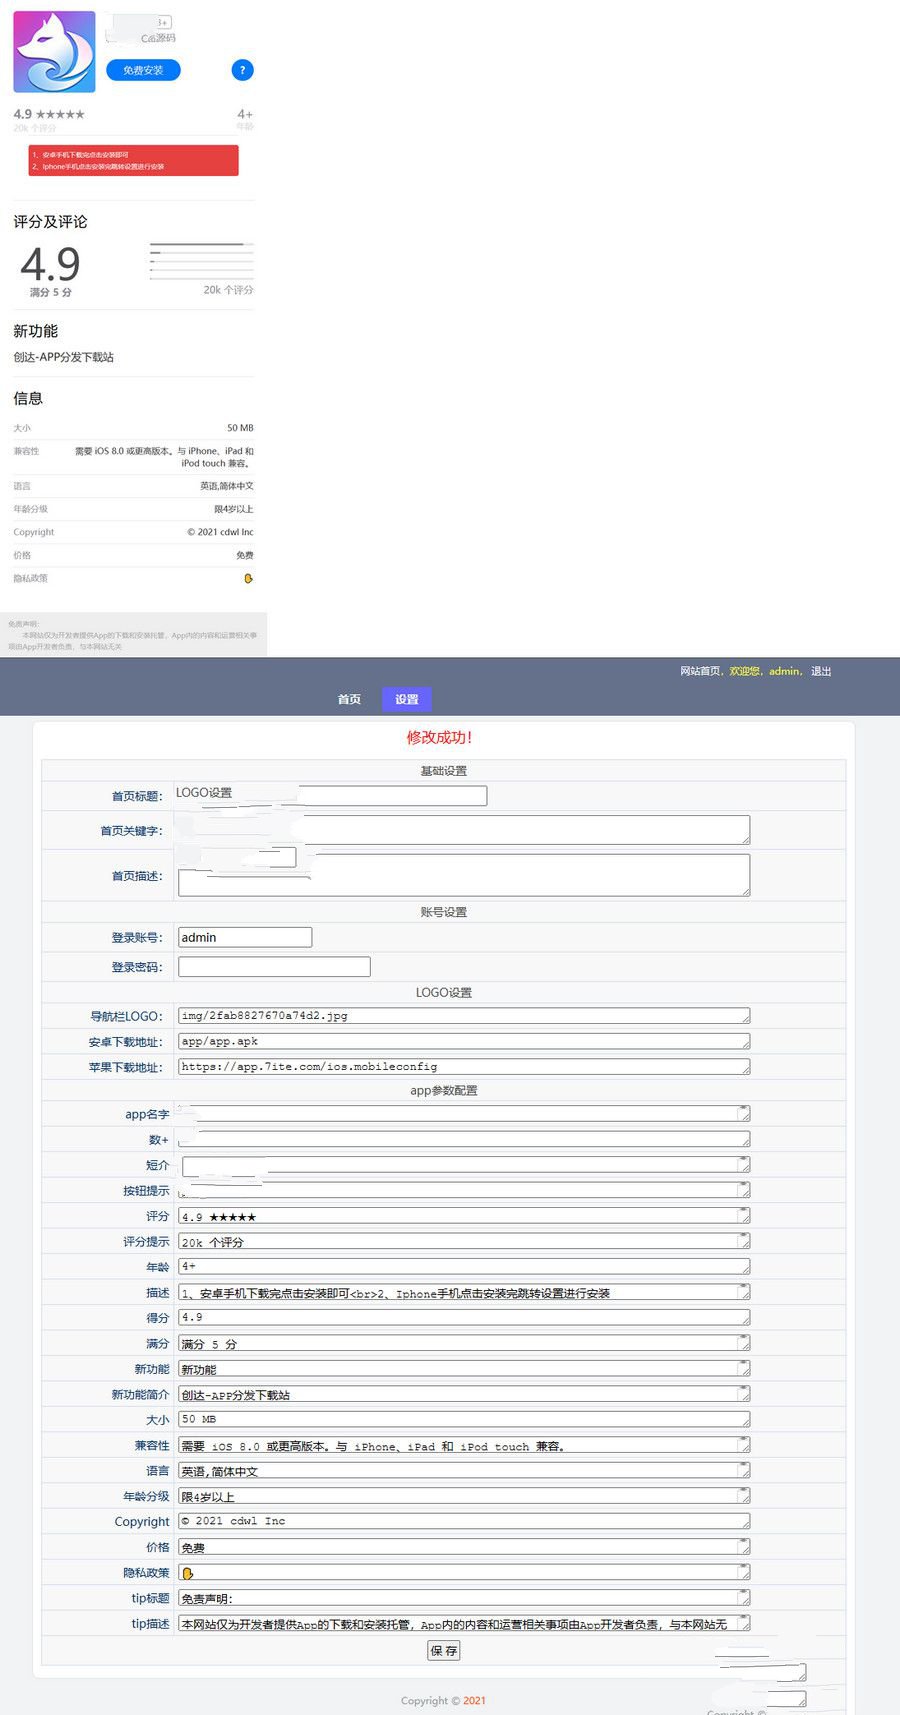Click the fox app logo icon

pos(54,52)
